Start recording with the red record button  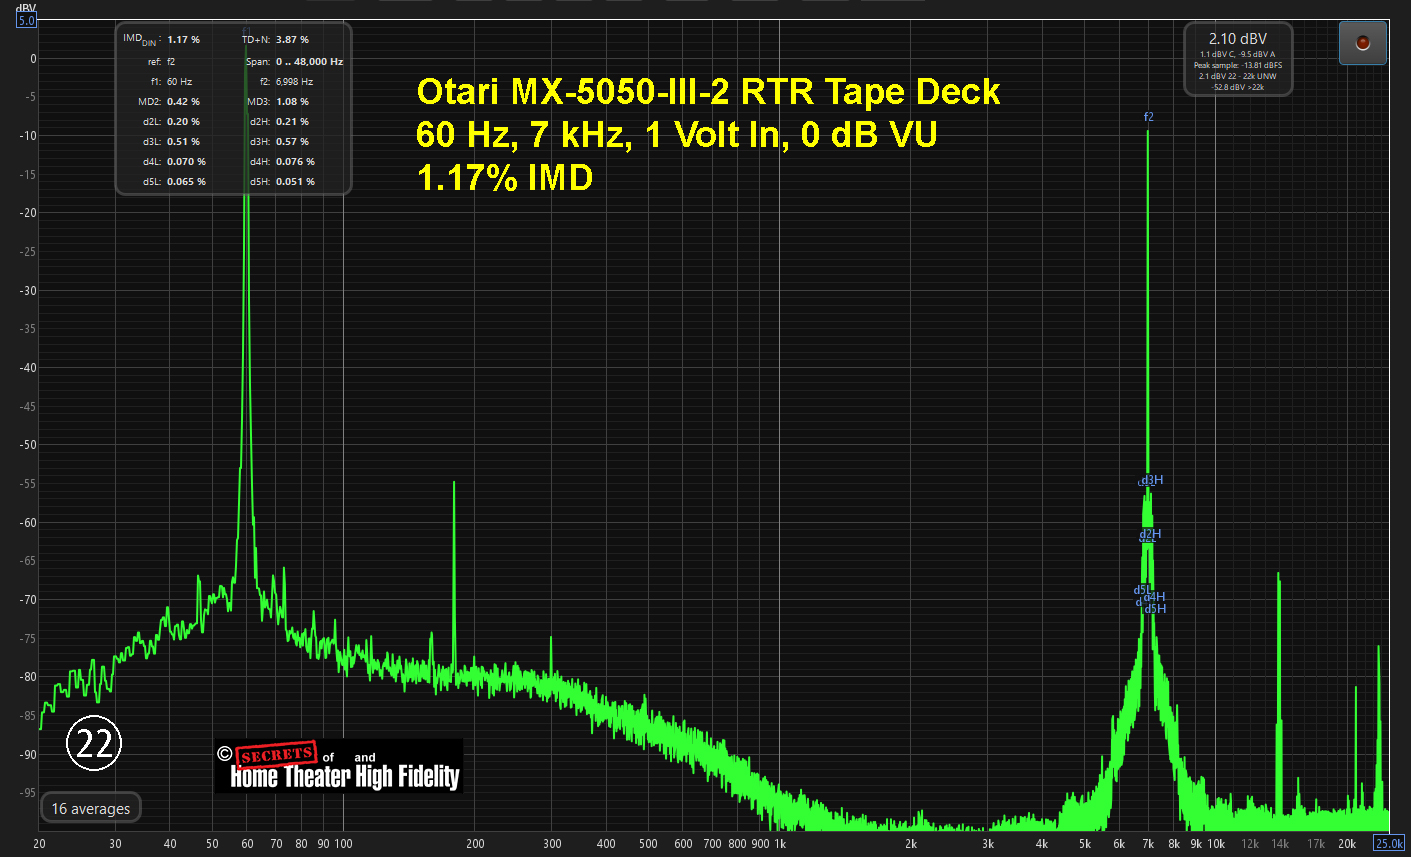(x=1362, y=43)
